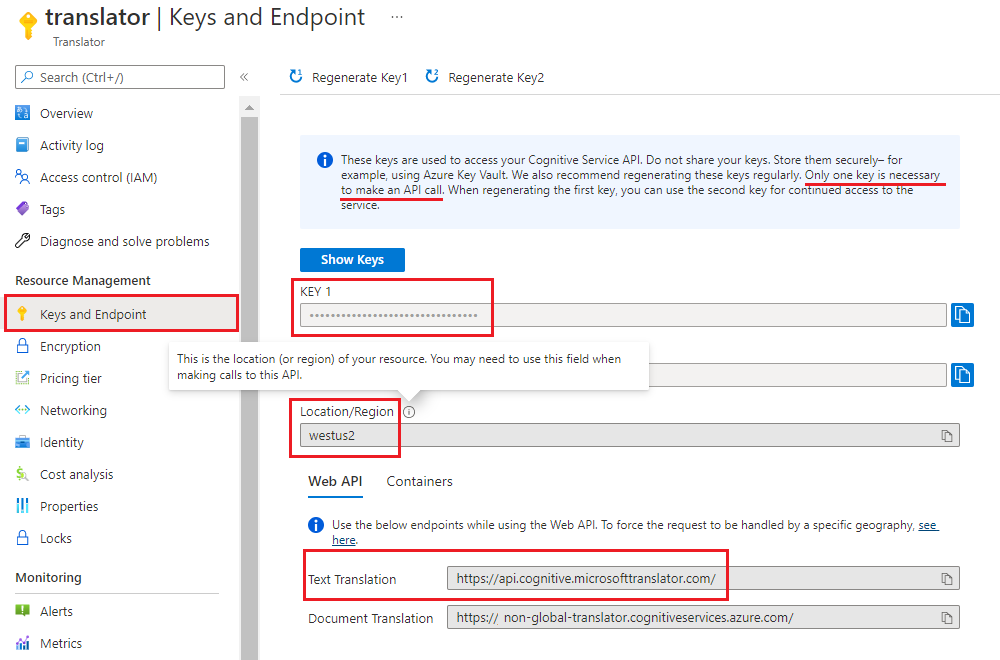Open Access control (IAM) page
Screen dimensions: 1000x660
point(98,177)
